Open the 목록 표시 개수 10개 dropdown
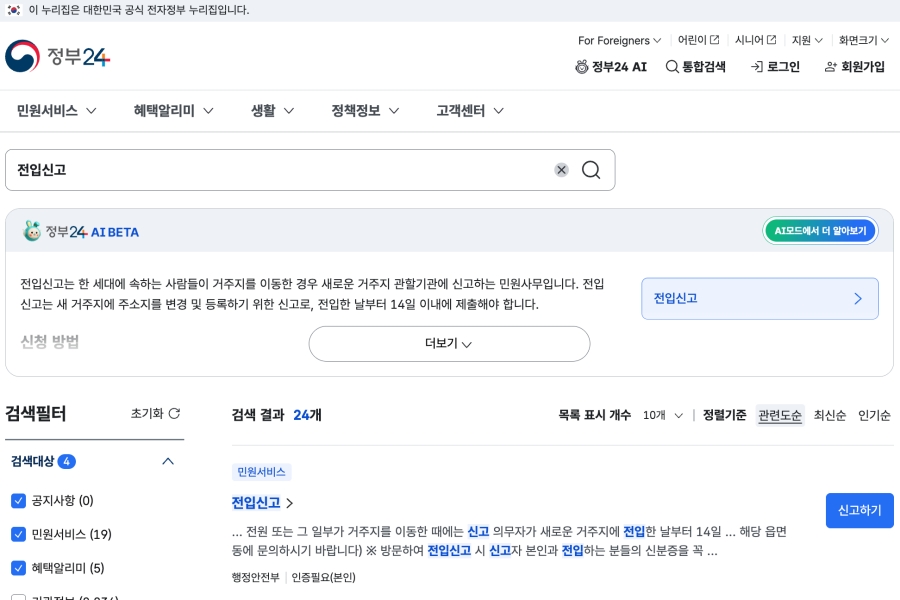The height and width of the screenshot is (600, 900). [663, 415]
